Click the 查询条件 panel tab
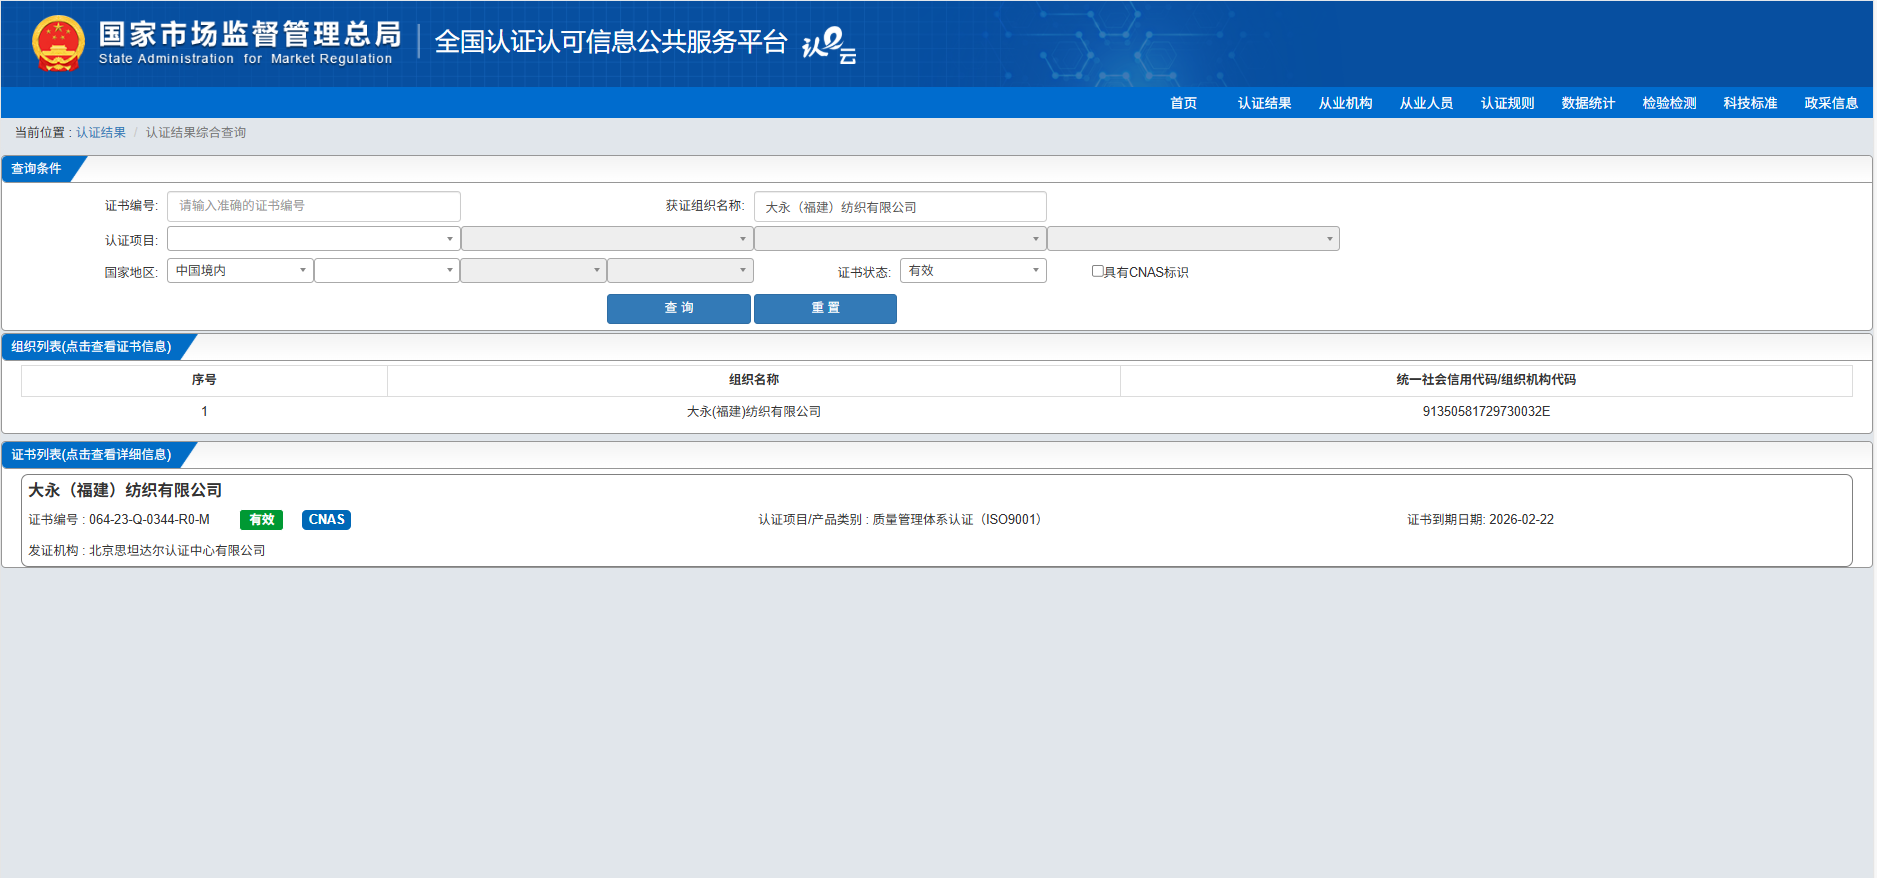The image size is (1877, 878). tap(37, 169)
